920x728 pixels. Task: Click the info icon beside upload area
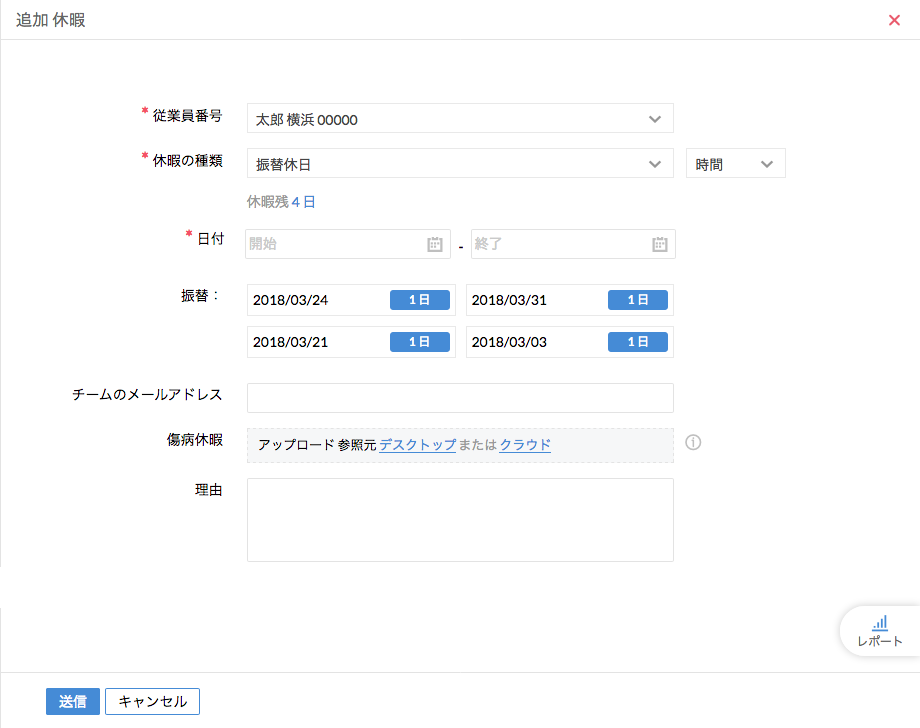(693, 443)
